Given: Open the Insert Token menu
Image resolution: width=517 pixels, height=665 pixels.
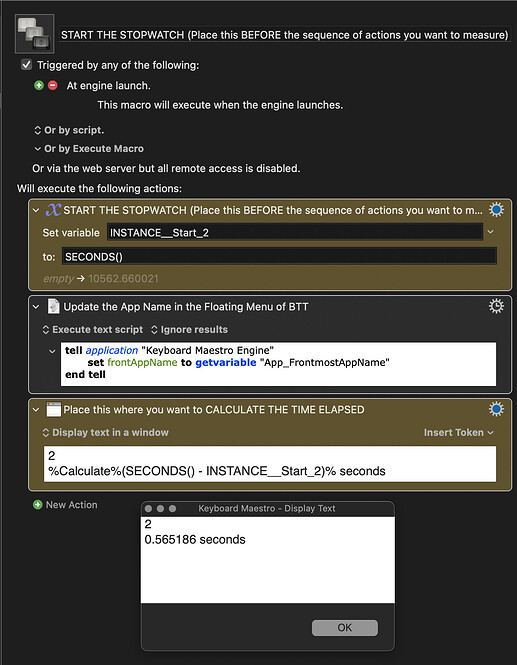Looking at the screenshot, I should pyautogui.click(x=458, y=433).
